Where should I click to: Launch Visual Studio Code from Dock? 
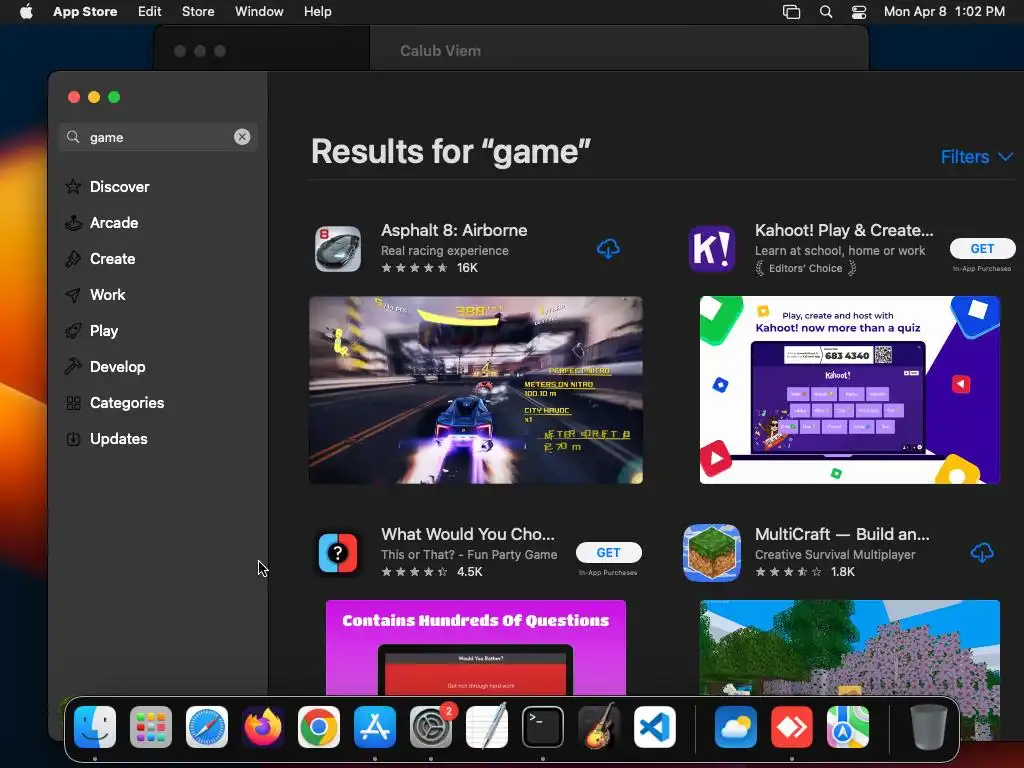pyautogui.click(x=654, y=727)
